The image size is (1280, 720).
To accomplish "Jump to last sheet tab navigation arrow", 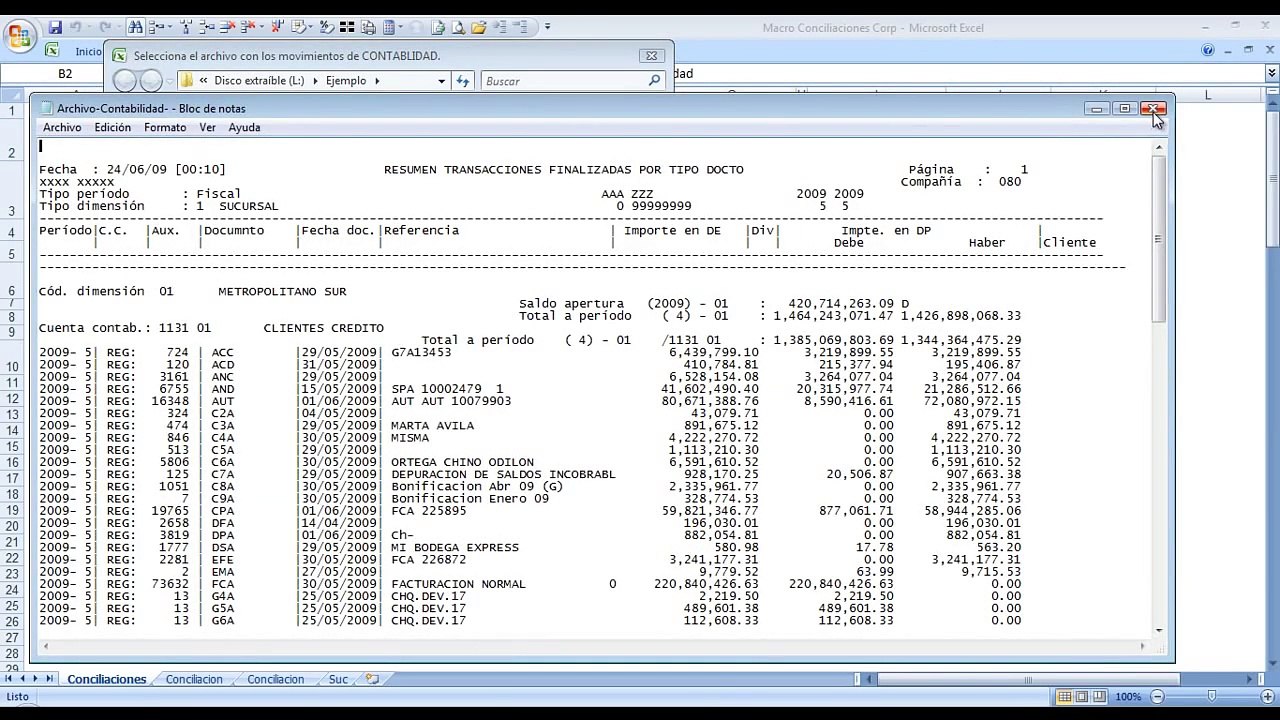I will 48,679.
